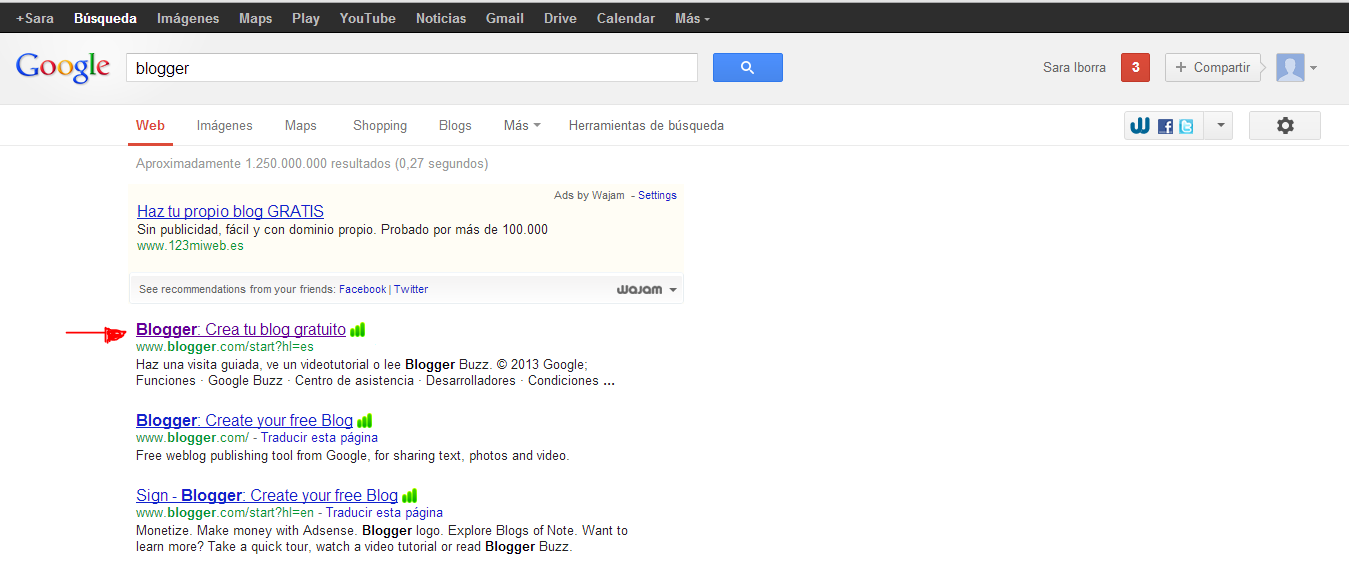Open Calendar in the top bar
The image size is (1349, 567).
click(626, 18)
